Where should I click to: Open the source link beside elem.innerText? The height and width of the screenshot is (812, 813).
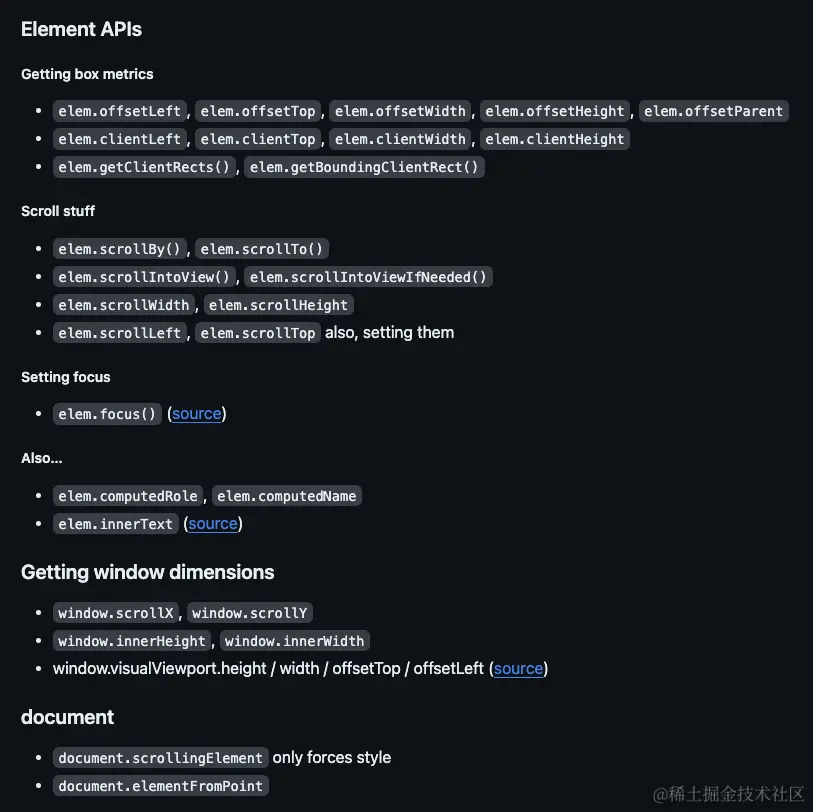[213, 524]
